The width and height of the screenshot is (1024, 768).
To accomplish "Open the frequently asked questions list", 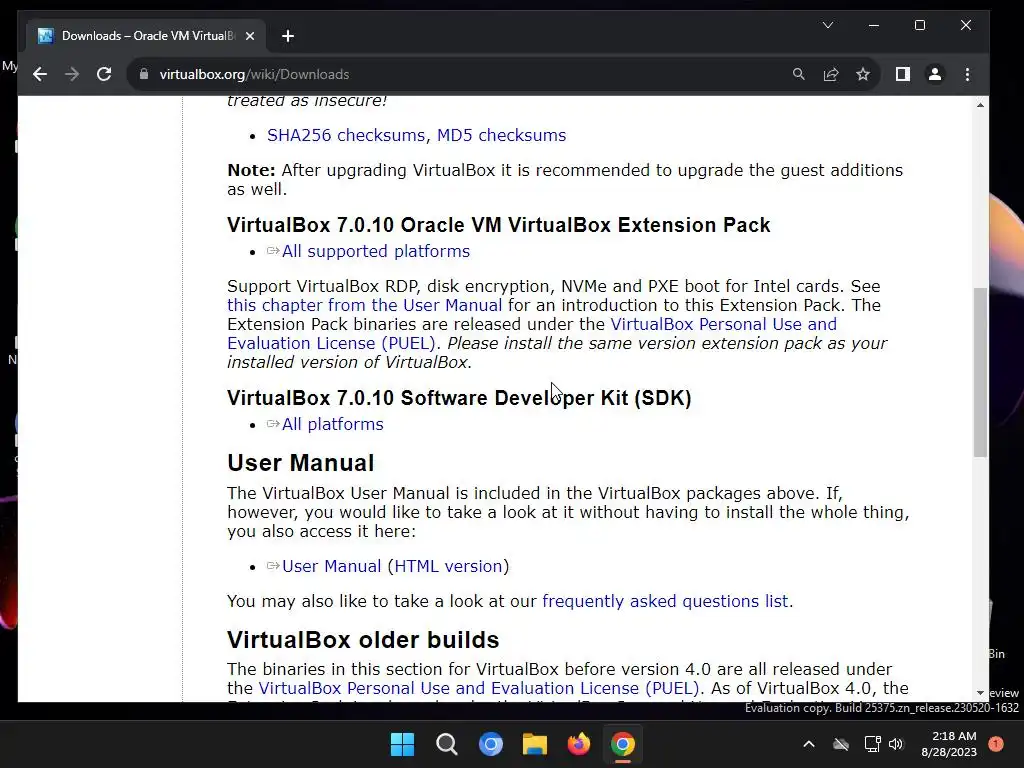I will [665, 601].
